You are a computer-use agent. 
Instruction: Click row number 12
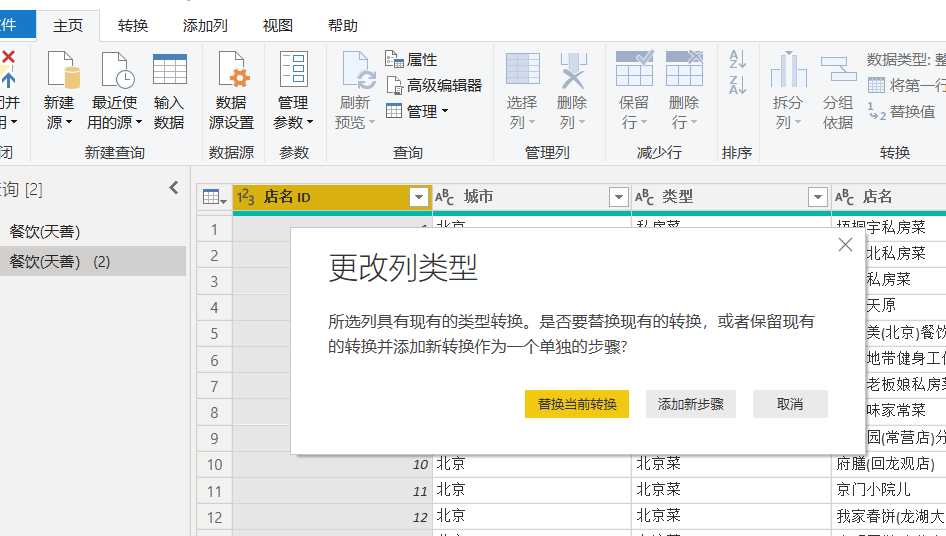pyautogui.click(x=215, y=517)
